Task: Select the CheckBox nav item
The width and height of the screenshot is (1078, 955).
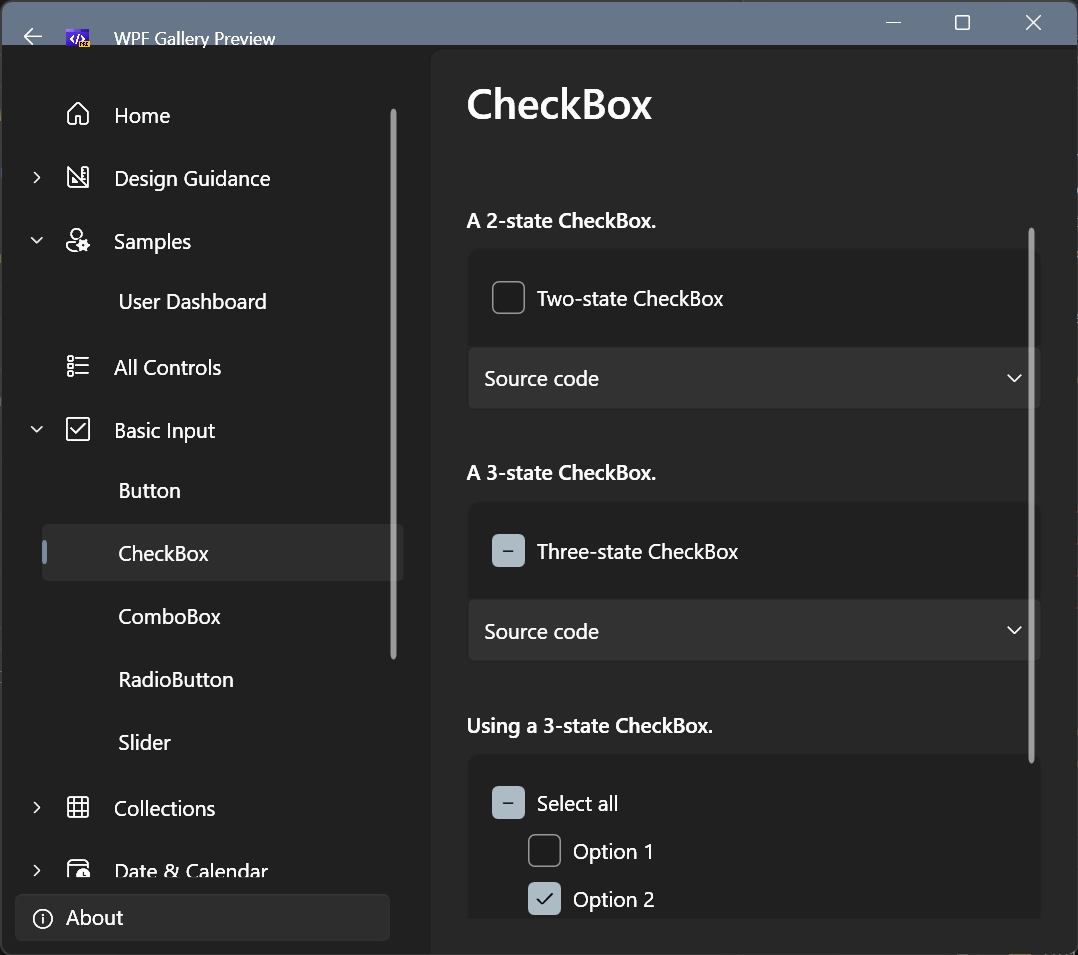Action: pyautogui.click(x=221, y=553)
